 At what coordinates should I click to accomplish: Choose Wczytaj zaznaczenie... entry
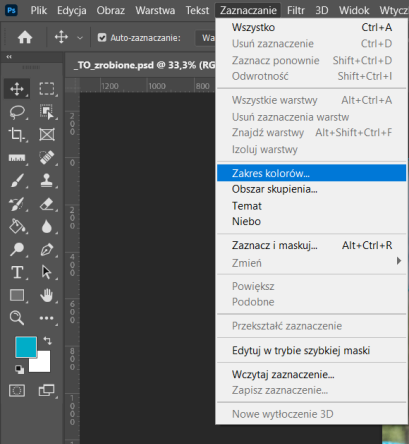(x=311, y=375)
